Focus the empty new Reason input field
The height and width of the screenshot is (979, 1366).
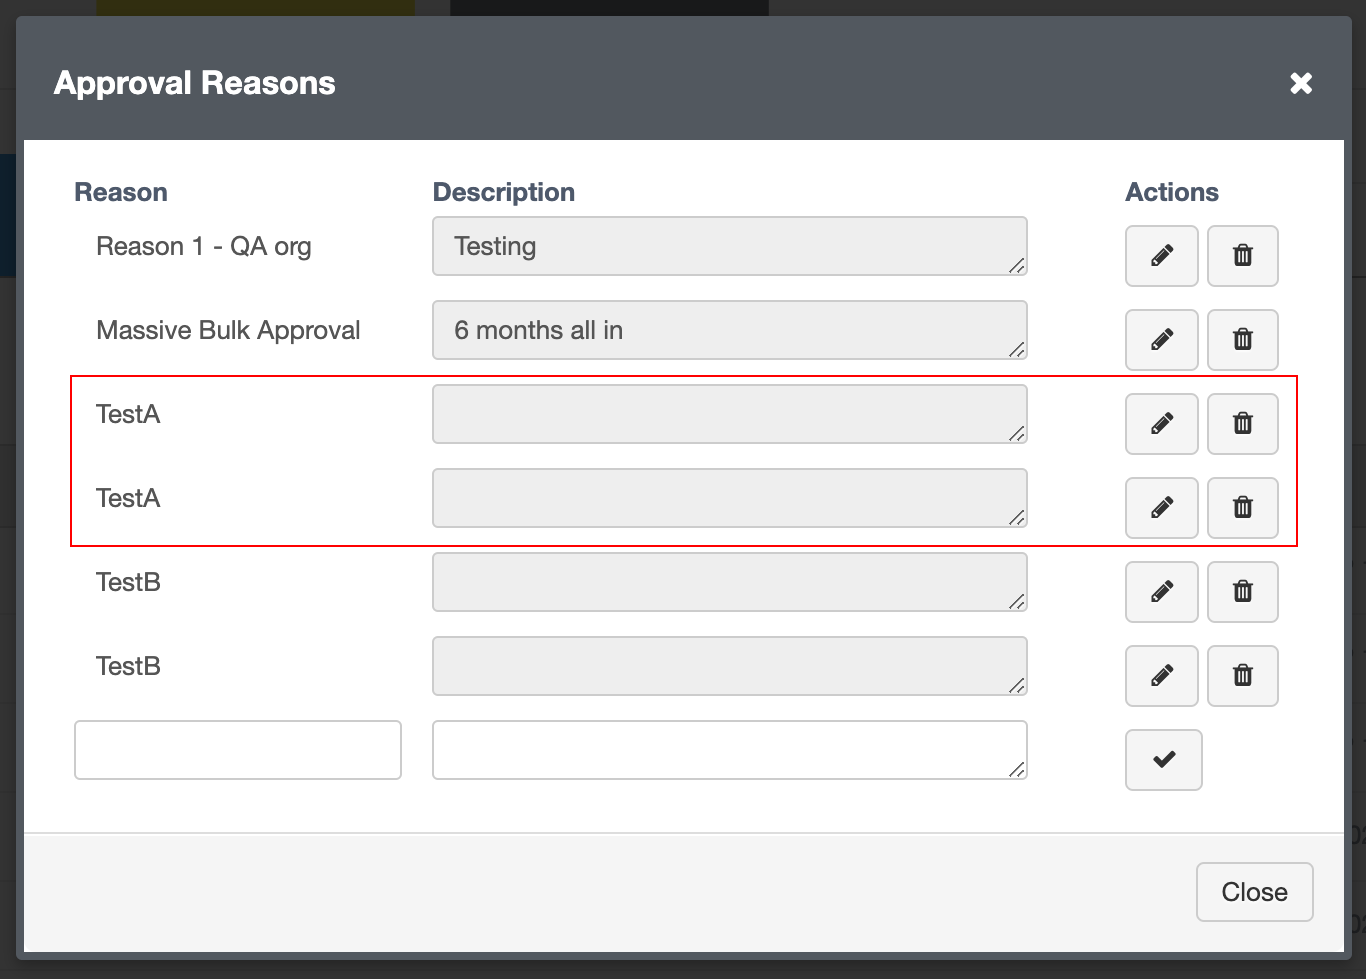(x=238, y=750)
